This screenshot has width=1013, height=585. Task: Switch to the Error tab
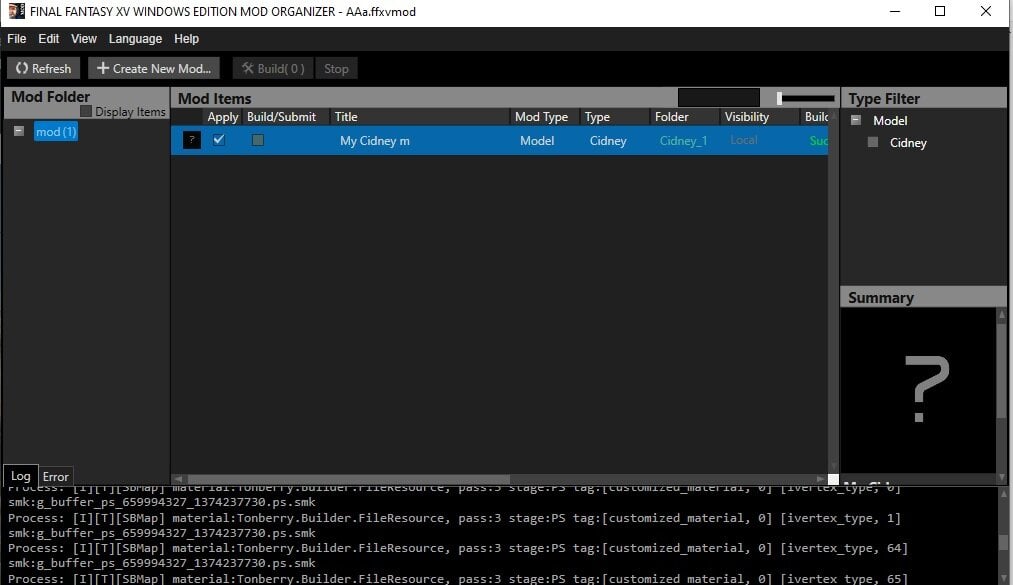(x=56, y=477)
